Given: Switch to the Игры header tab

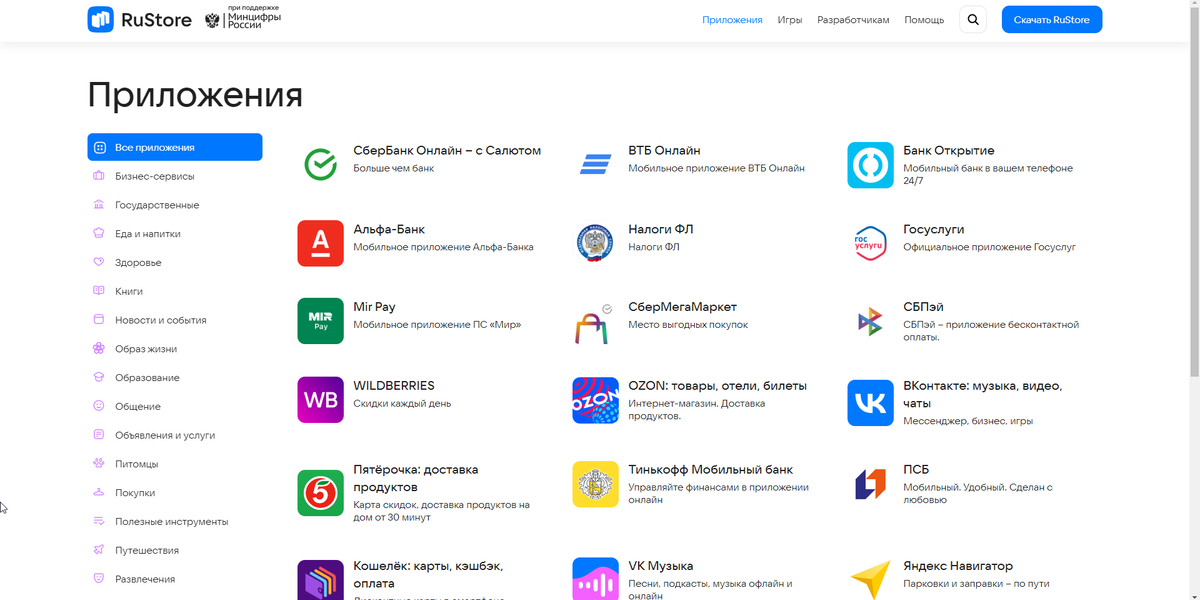Looking at the screenshot, I should (x=790, y=20).
